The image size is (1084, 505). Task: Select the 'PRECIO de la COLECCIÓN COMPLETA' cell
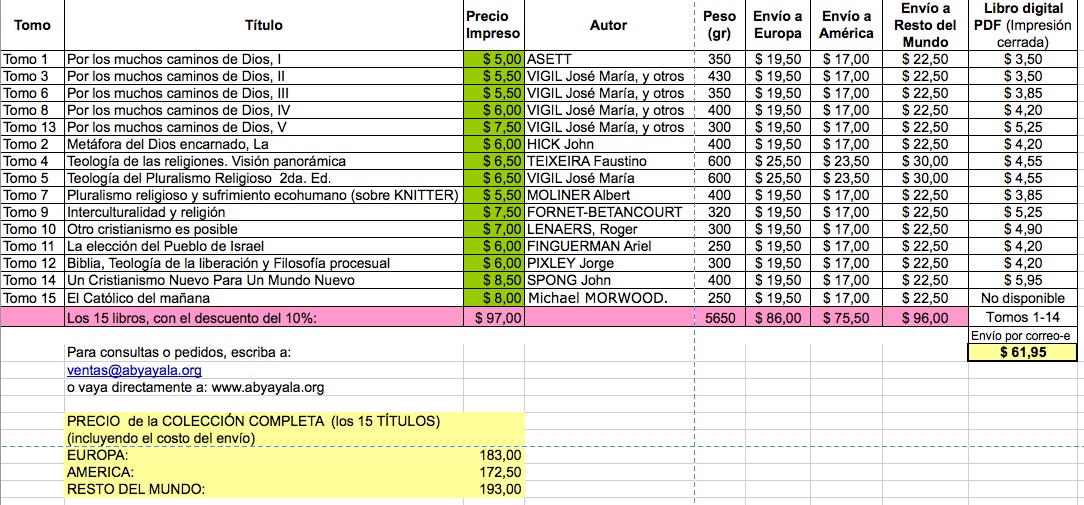coord(252,420)
